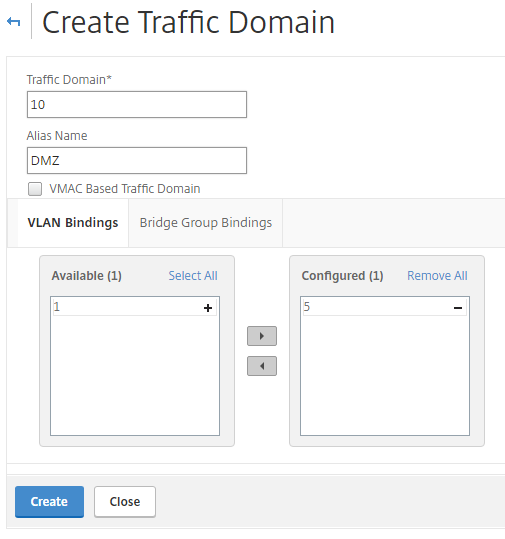Enable VMAC Based Traffic Domain checkbox
This screenshot has height=539, width=505.
coord(35,189)
